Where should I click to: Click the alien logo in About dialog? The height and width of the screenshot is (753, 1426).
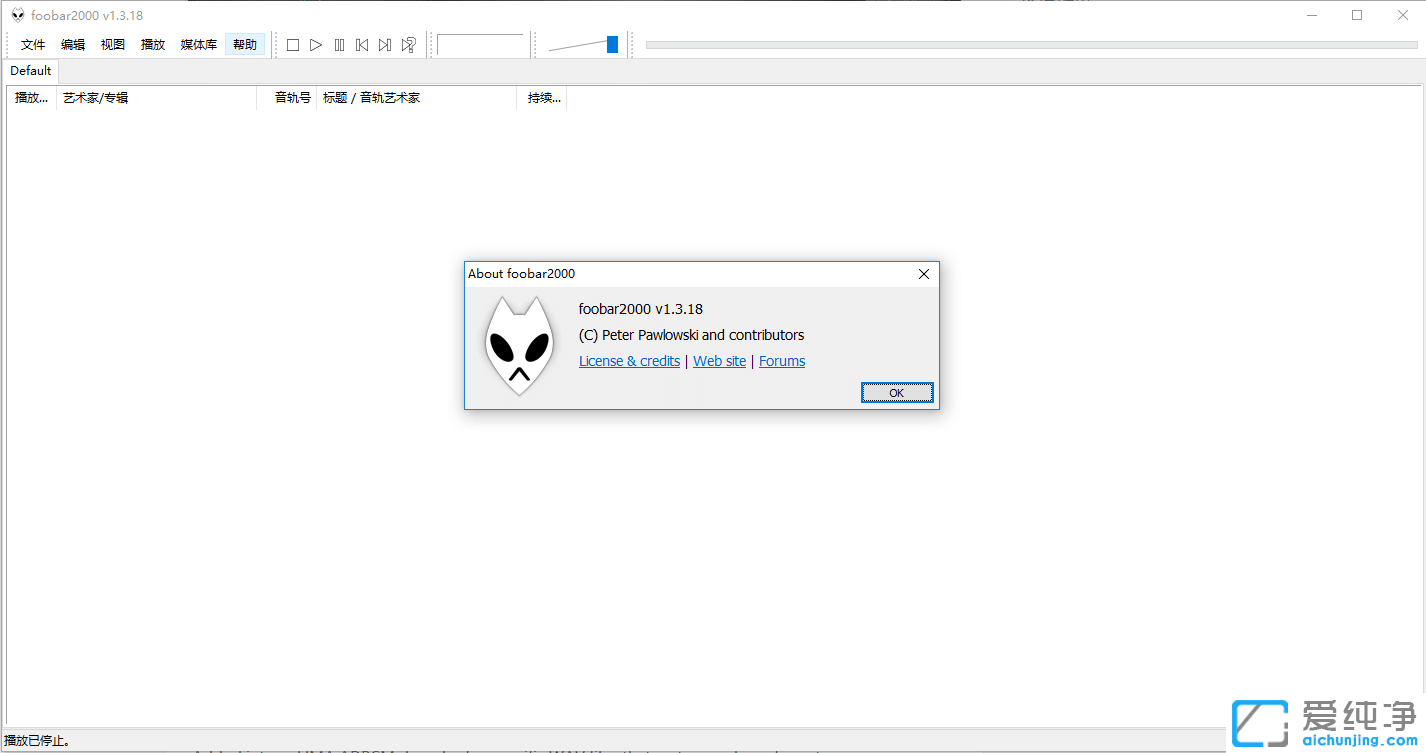[x=519, y=345]
